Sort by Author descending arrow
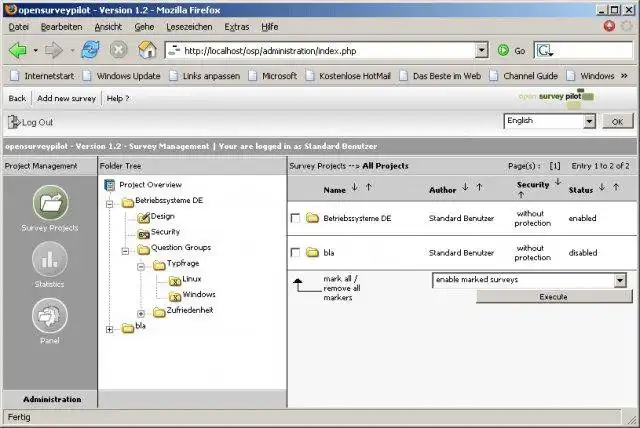 pyautogui.click(x=465, y=187)
